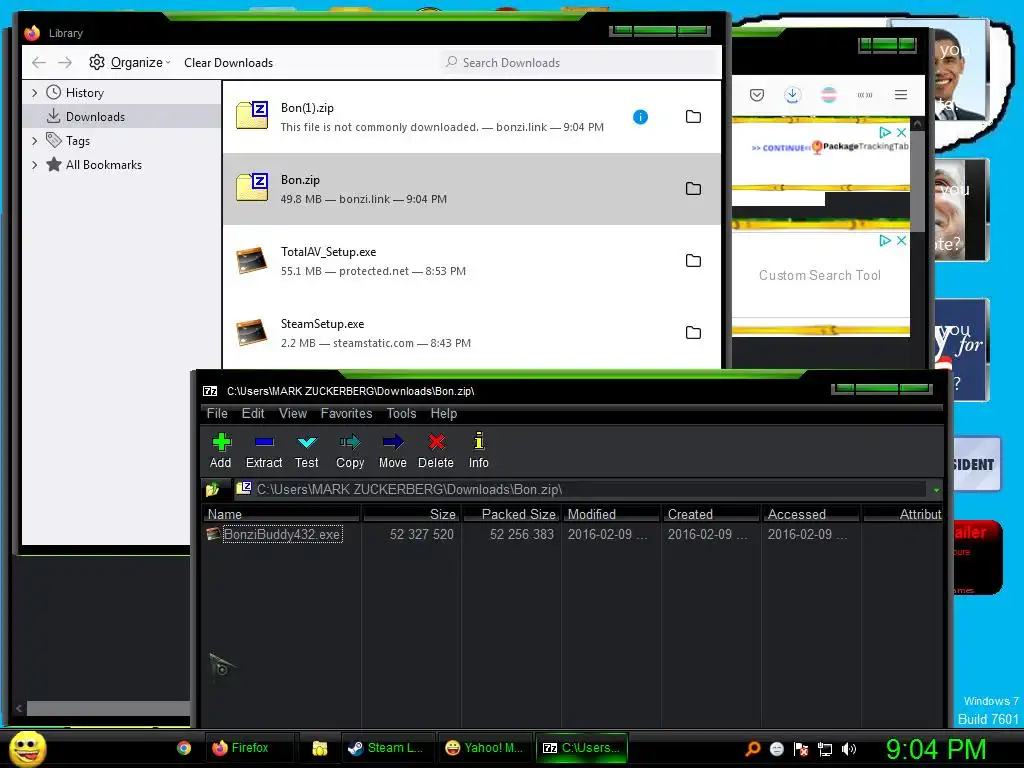This screenshot has width=1024, height=768.
Task: Select the Move tool in 7-Zip
Action: tap(392, 451)
